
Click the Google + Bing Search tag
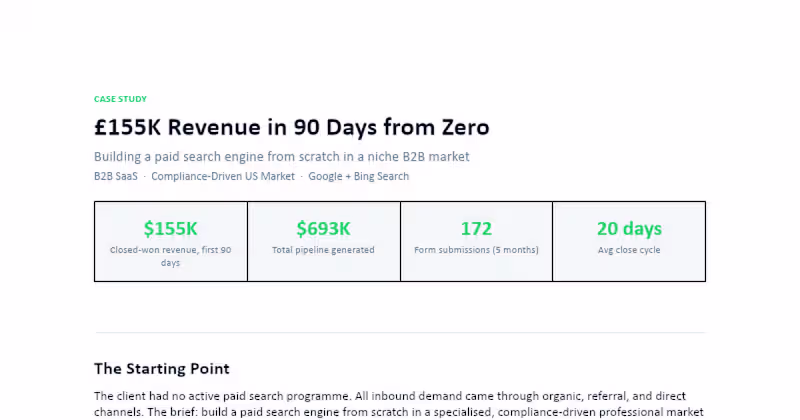359,177
